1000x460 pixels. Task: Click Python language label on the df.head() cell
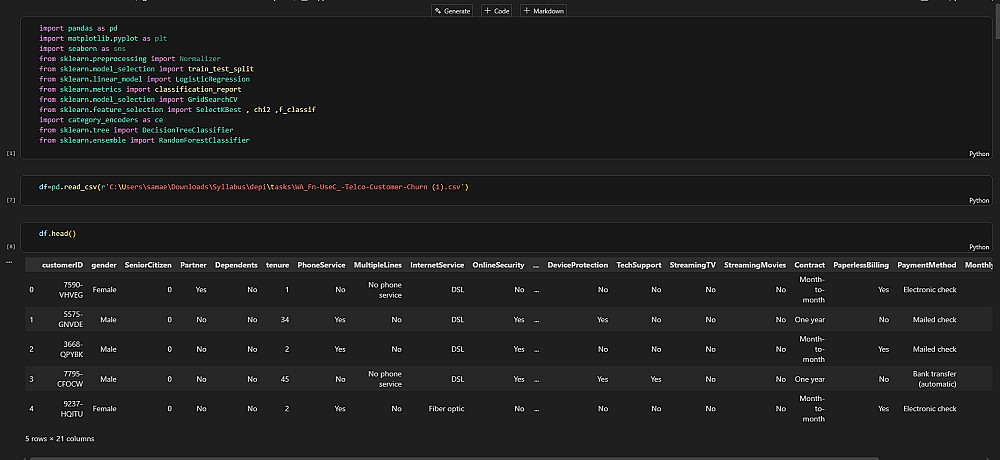979,246
